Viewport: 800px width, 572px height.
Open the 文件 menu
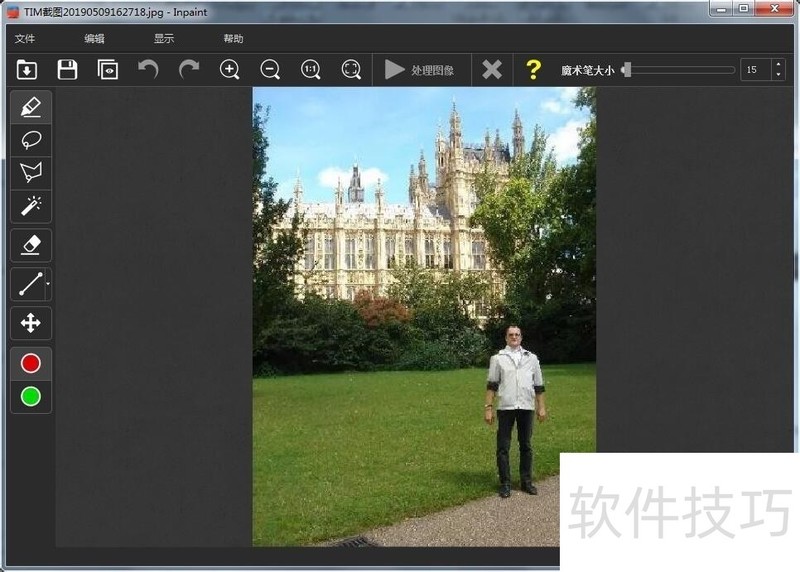[x=25, y=39]
